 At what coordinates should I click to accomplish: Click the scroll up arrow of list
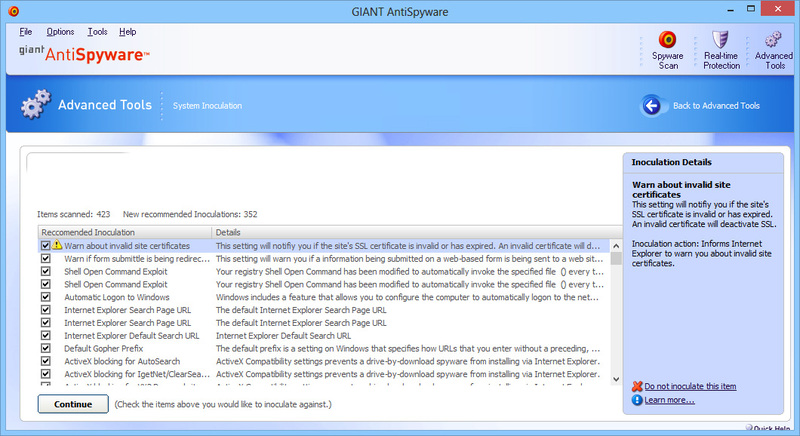click(616, 246)
